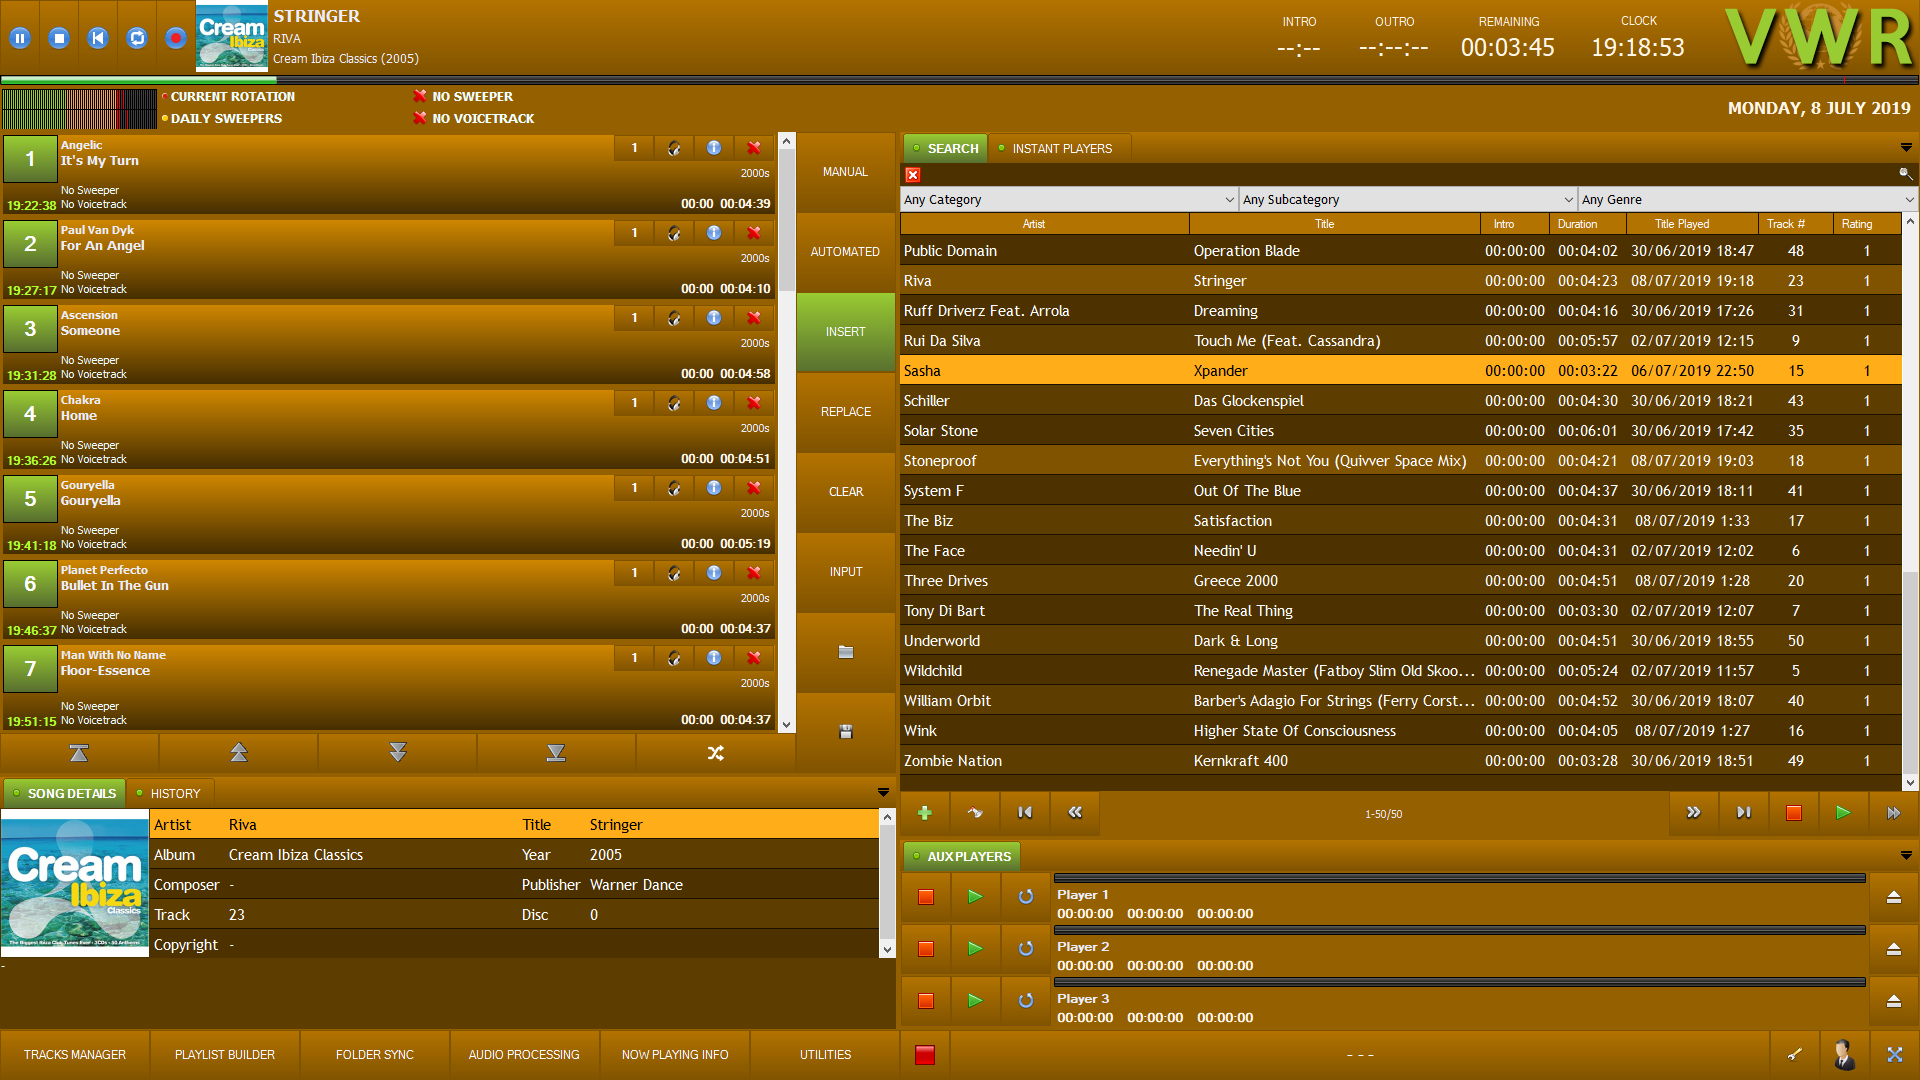The width and height of the screenshot is (1920, 1080).
Task: Open cue editor for Planet Perfecto track
Action: click(x=674, y=573)
